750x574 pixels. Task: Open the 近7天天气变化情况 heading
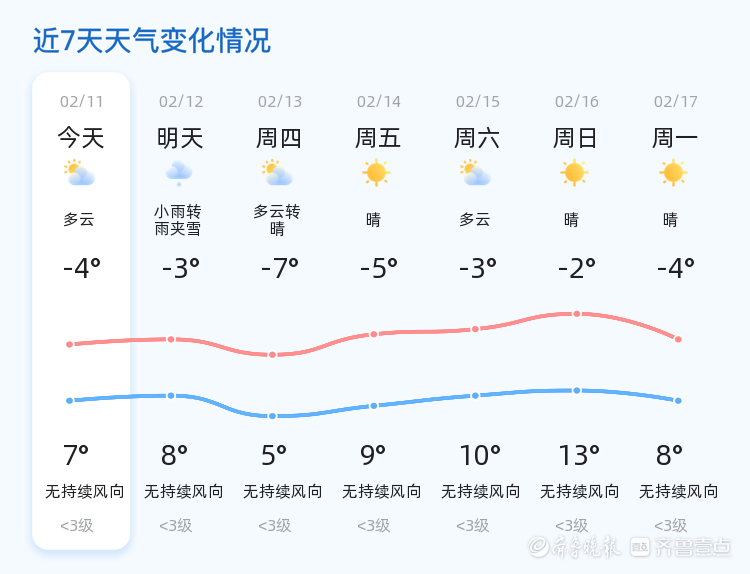tap(152, 41)
